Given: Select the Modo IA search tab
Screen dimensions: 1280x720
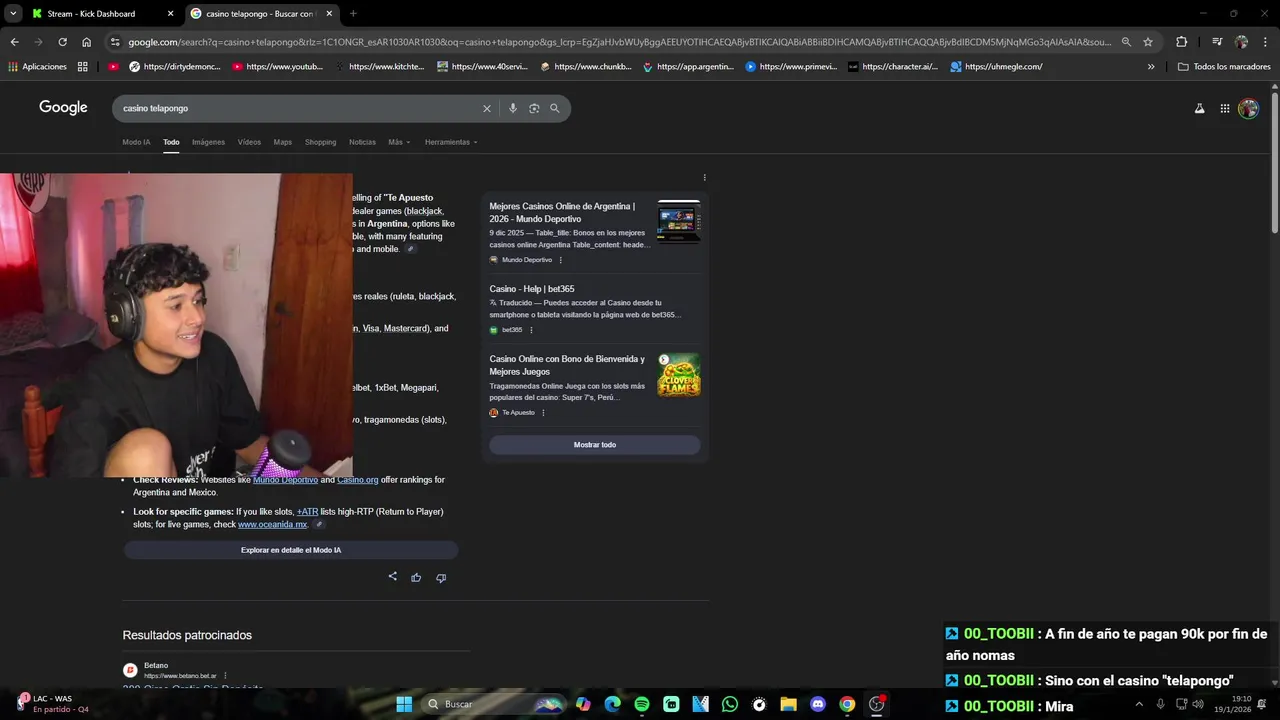Looking at the screenshot, I should coord(136,142).
